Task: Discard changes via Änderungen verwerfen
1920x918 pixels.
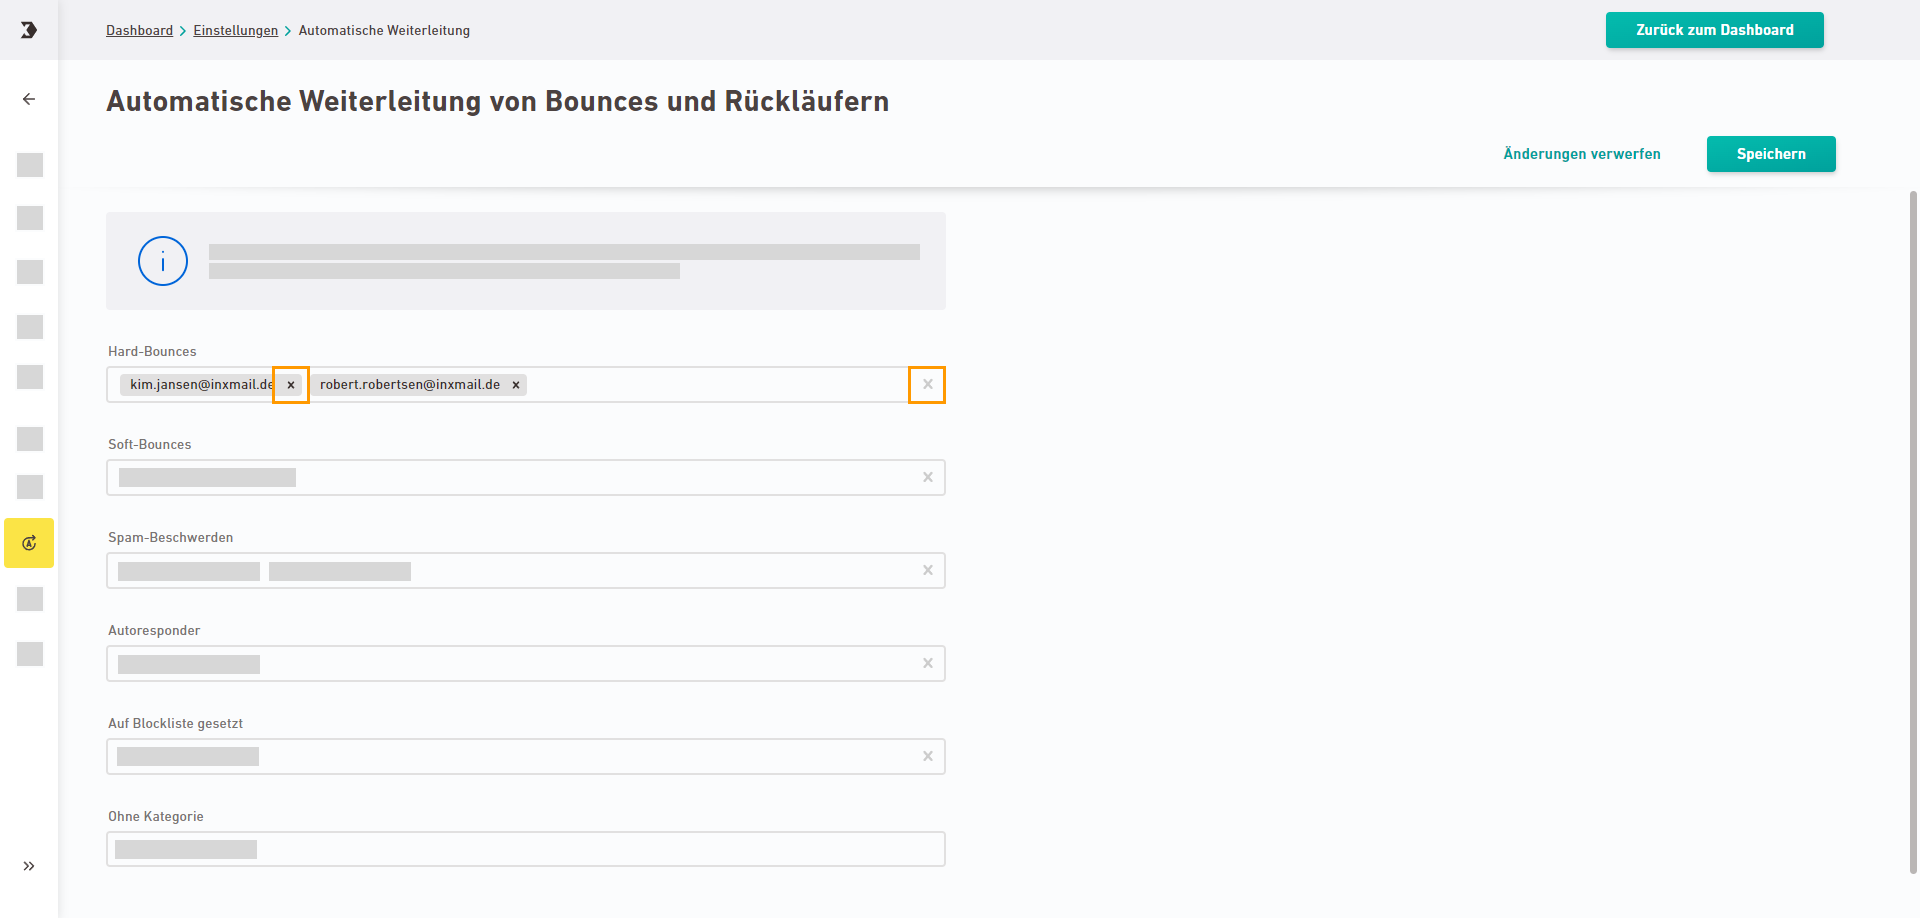Action: pyautogui.click(x=1582, y=154)
